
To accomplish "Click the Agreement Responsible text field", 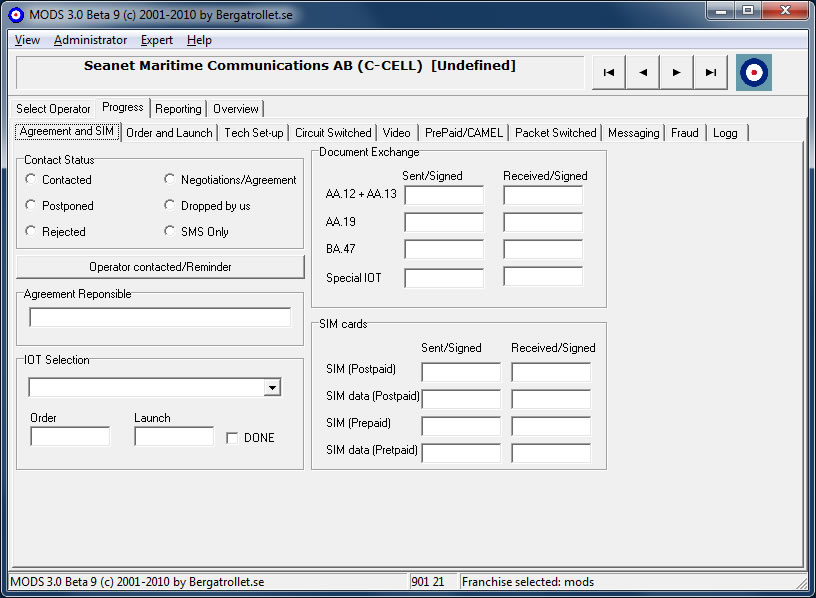I will [x=160, y=318].
